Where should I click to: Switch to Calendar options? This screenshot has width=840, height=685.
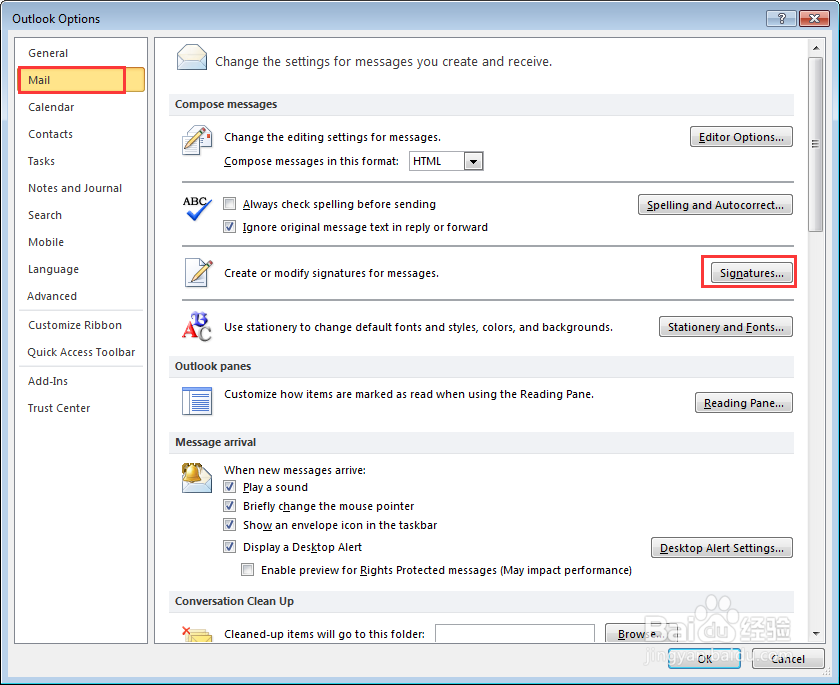[x=80, y=107]
